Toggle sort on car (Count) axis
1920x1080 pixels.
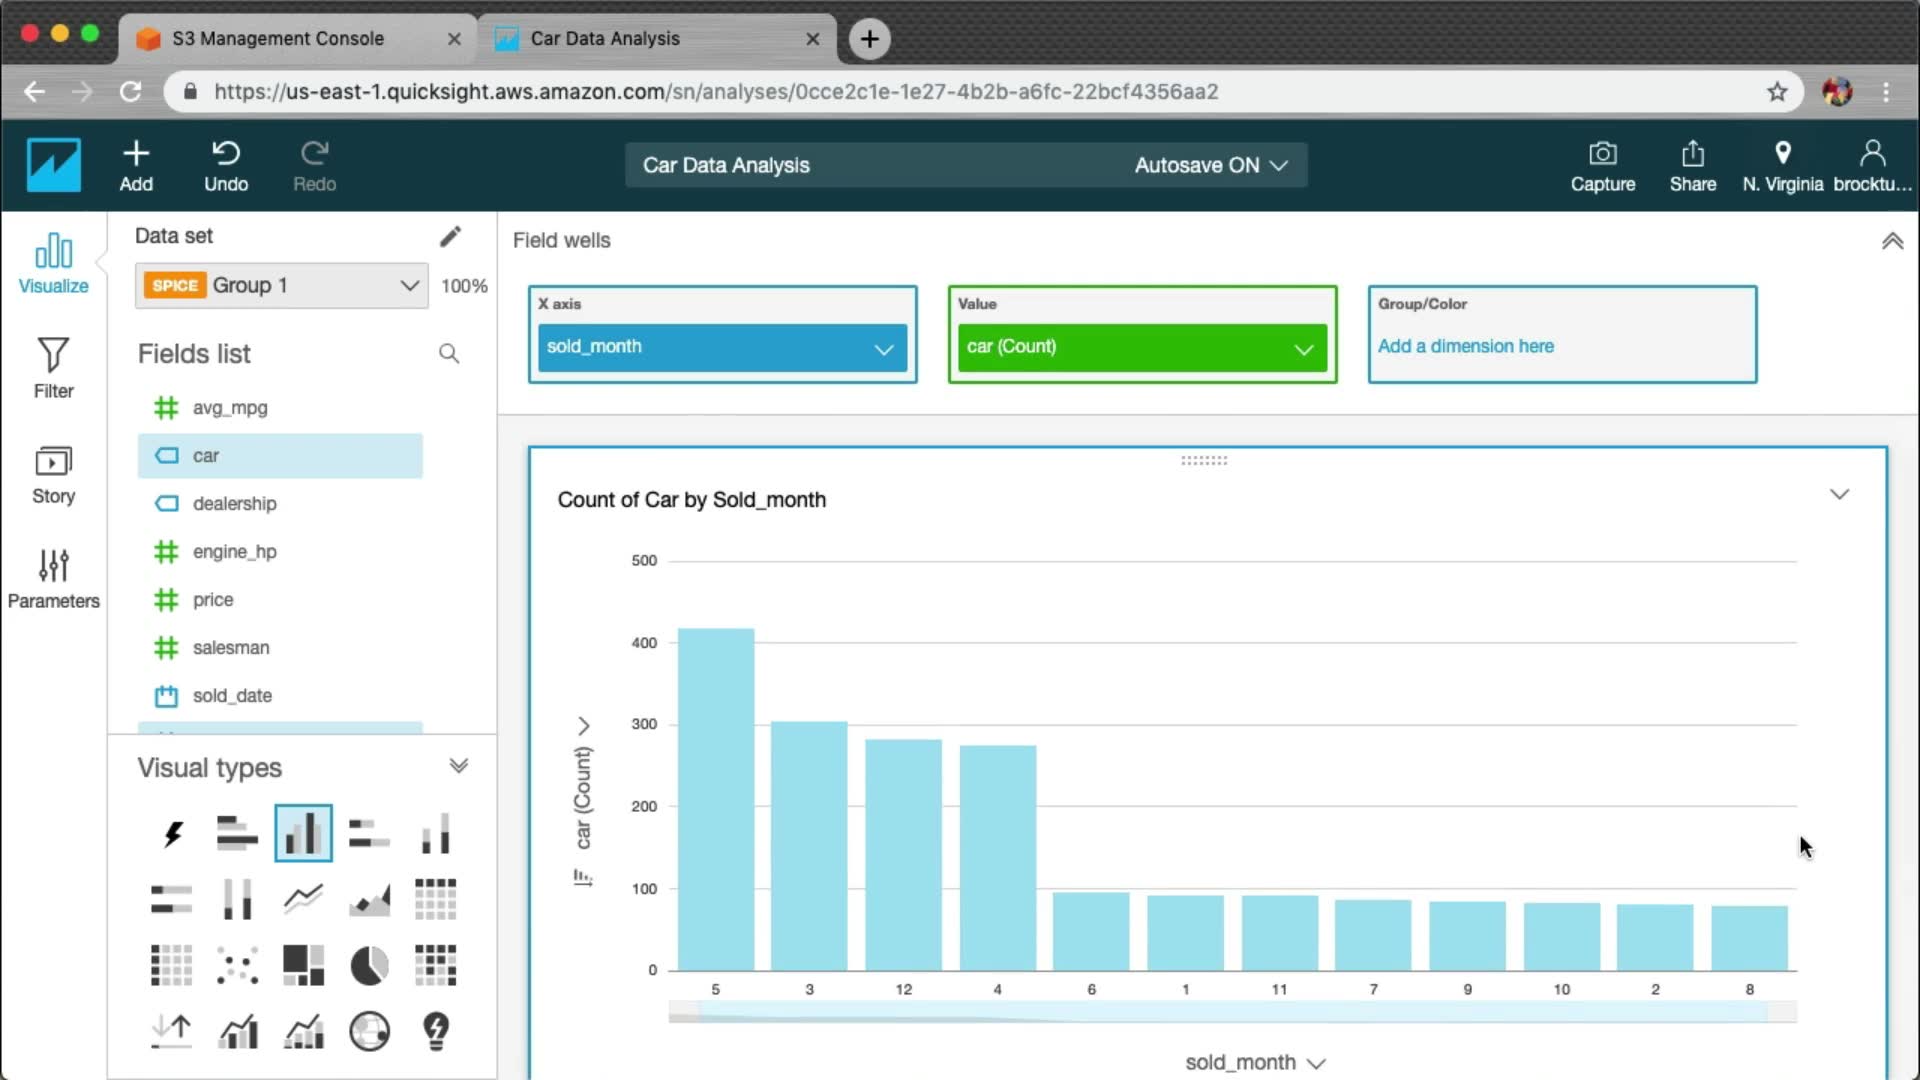pos(583,877)
